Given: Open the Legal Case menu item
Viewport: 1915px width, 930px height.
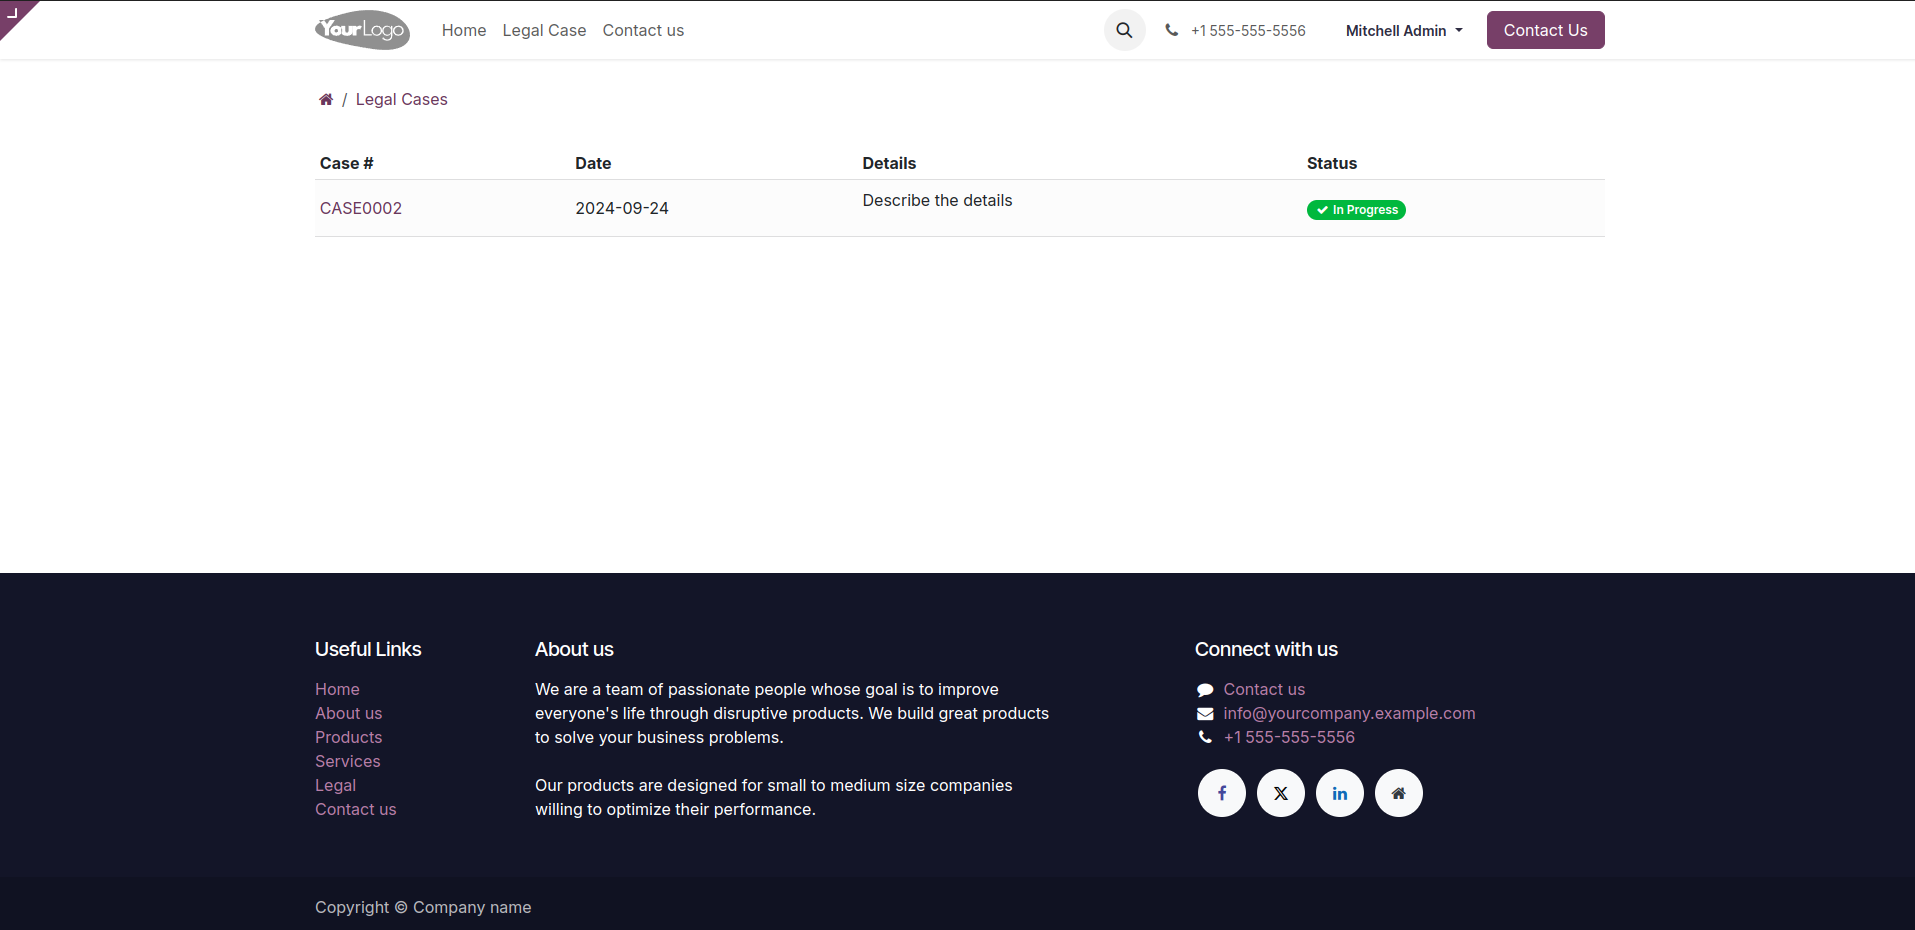Looking at the screenshot, I should coord(544,30).
